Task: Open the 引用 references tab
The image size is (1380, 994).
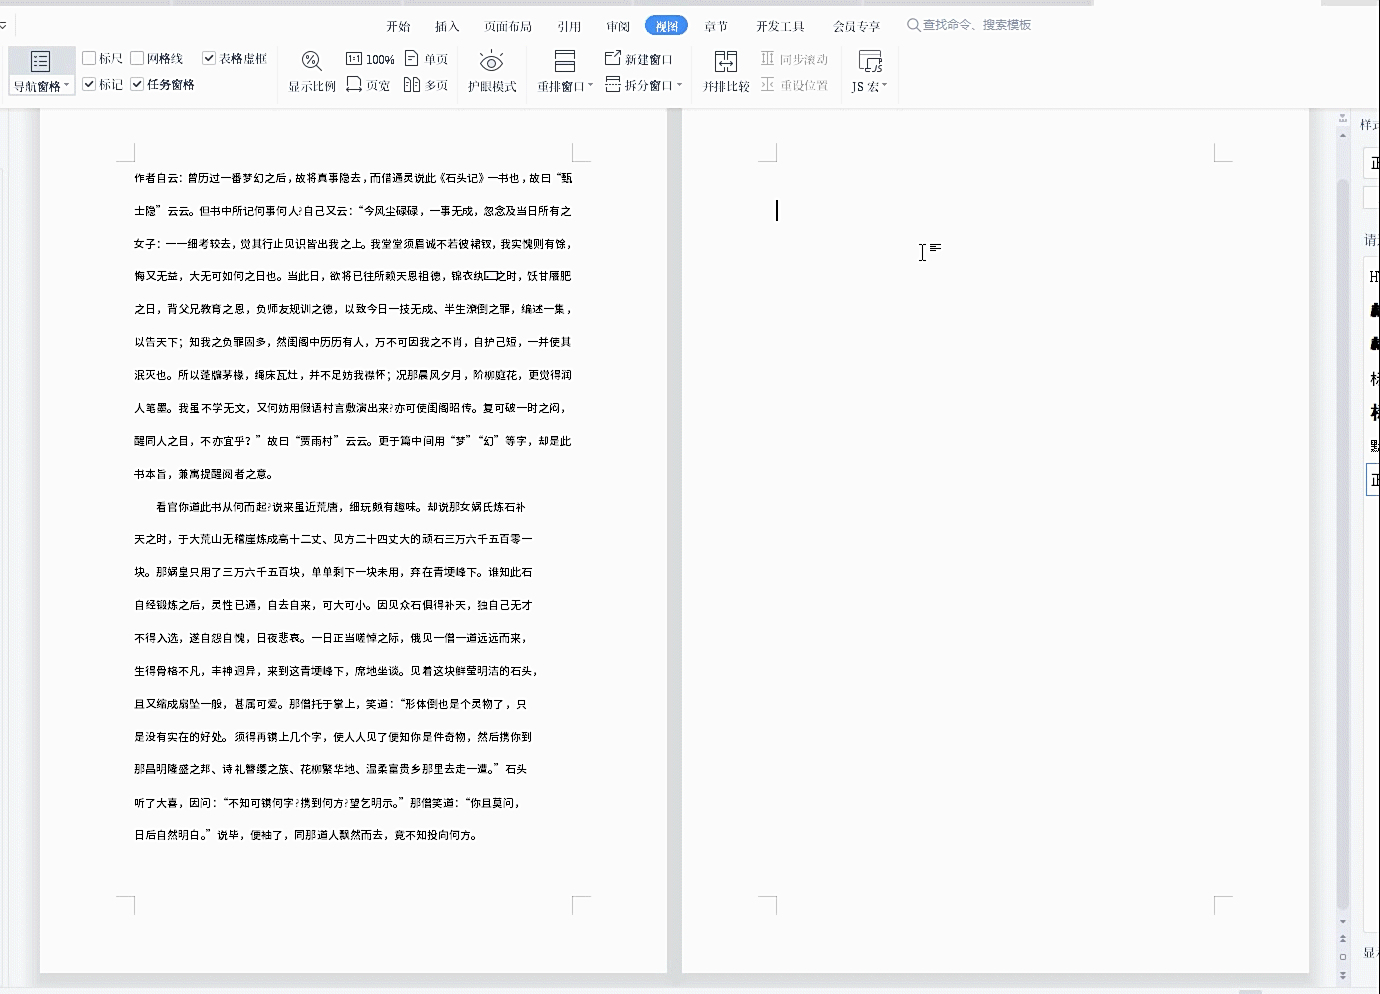Action: (569, 26)
